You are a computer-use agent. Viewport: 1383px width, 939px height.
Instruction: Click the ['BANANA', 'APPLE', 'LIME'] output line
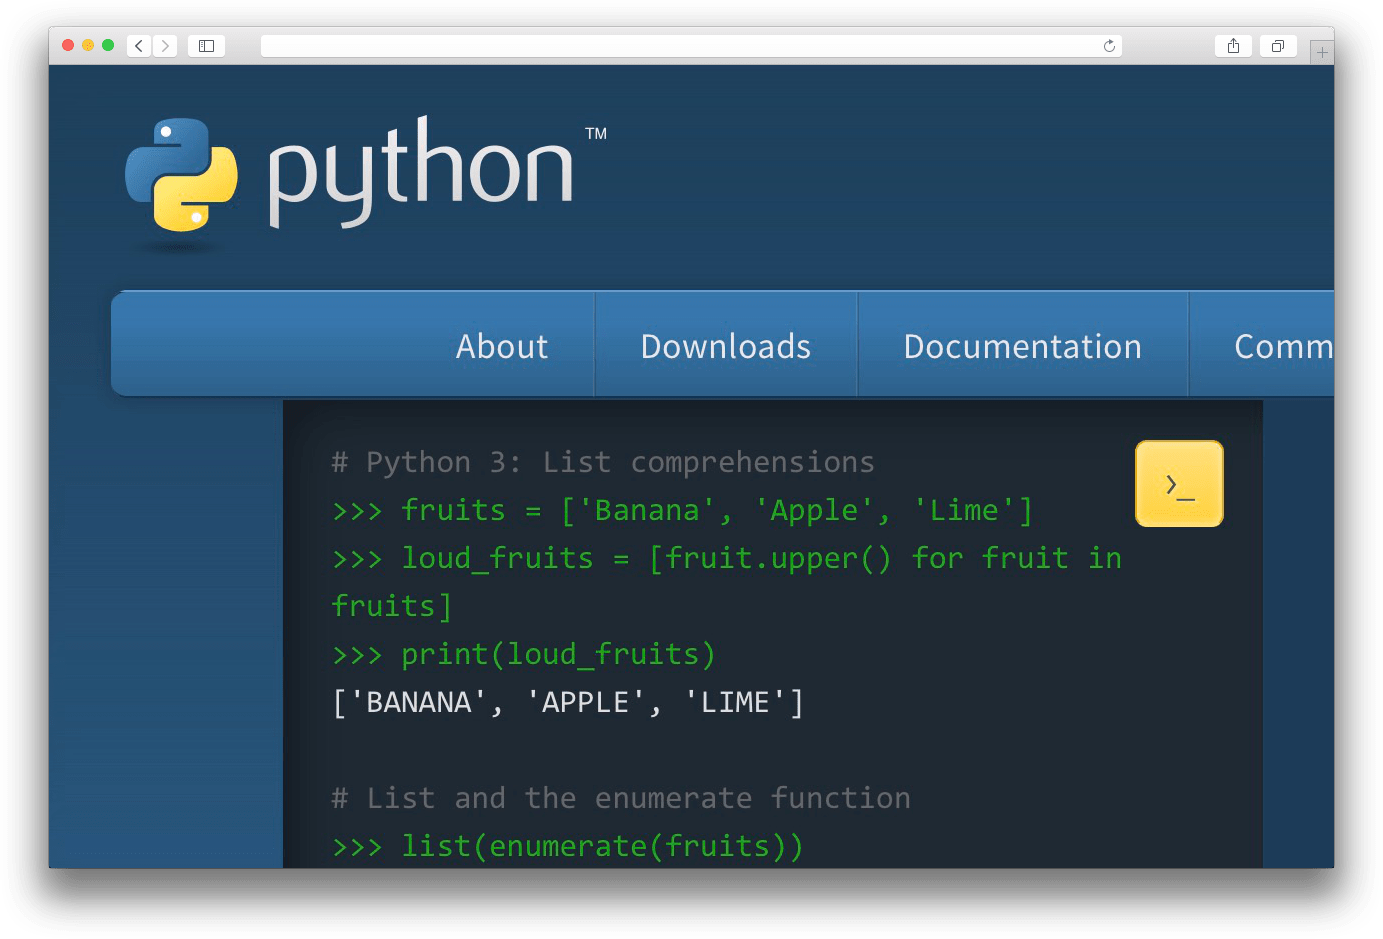coord(568,702)
